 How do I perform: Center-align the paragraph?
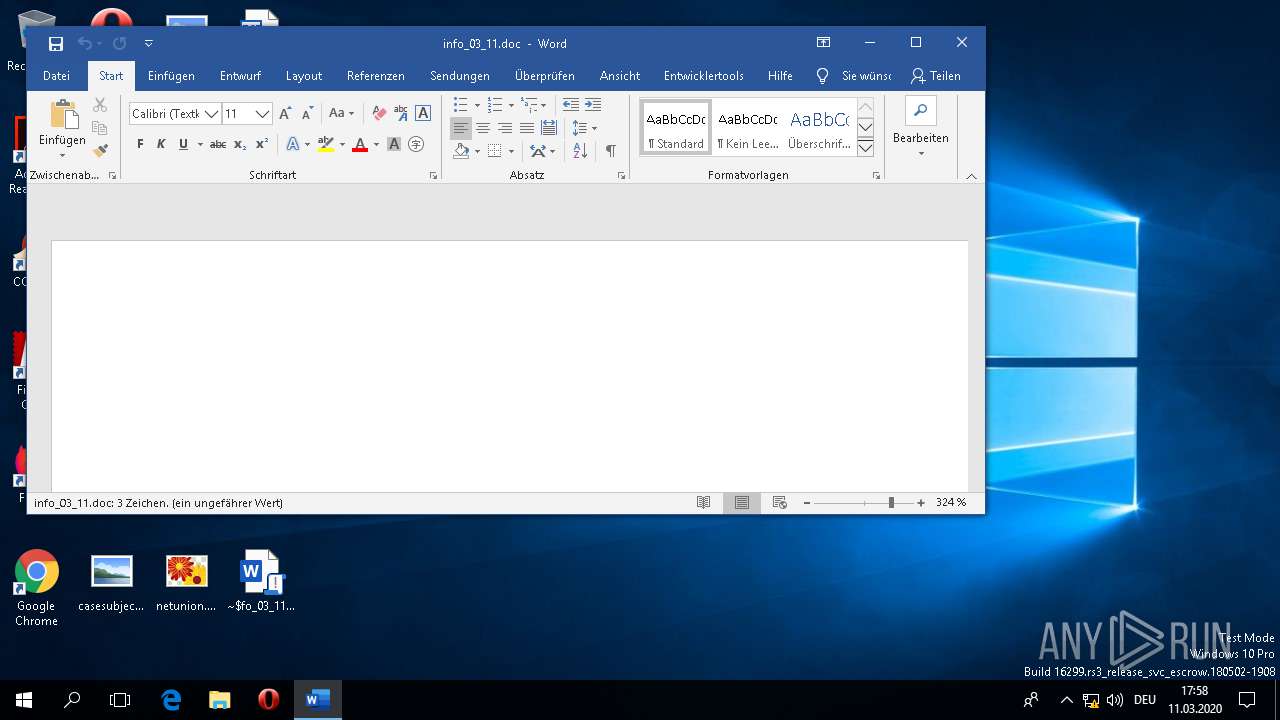point(483,128)
